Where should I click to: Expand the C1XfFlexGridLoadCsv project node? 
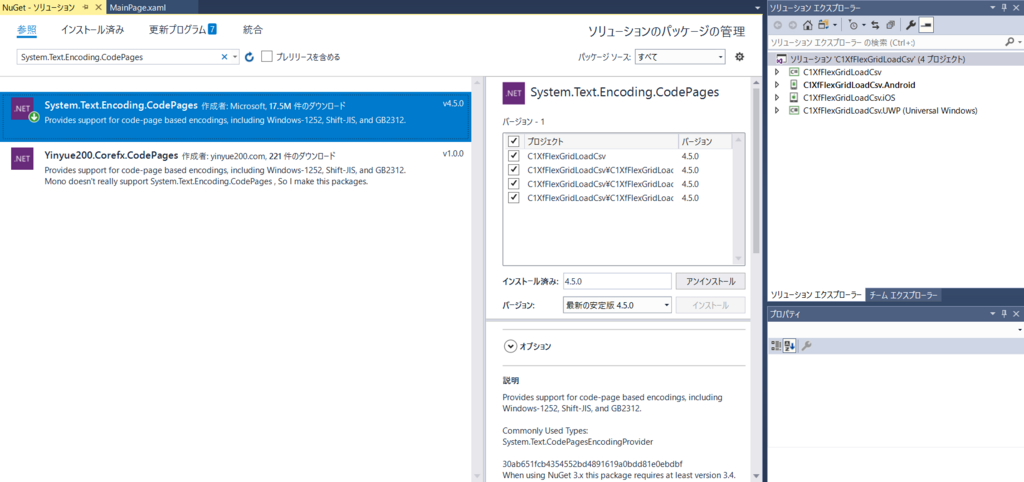776,72
